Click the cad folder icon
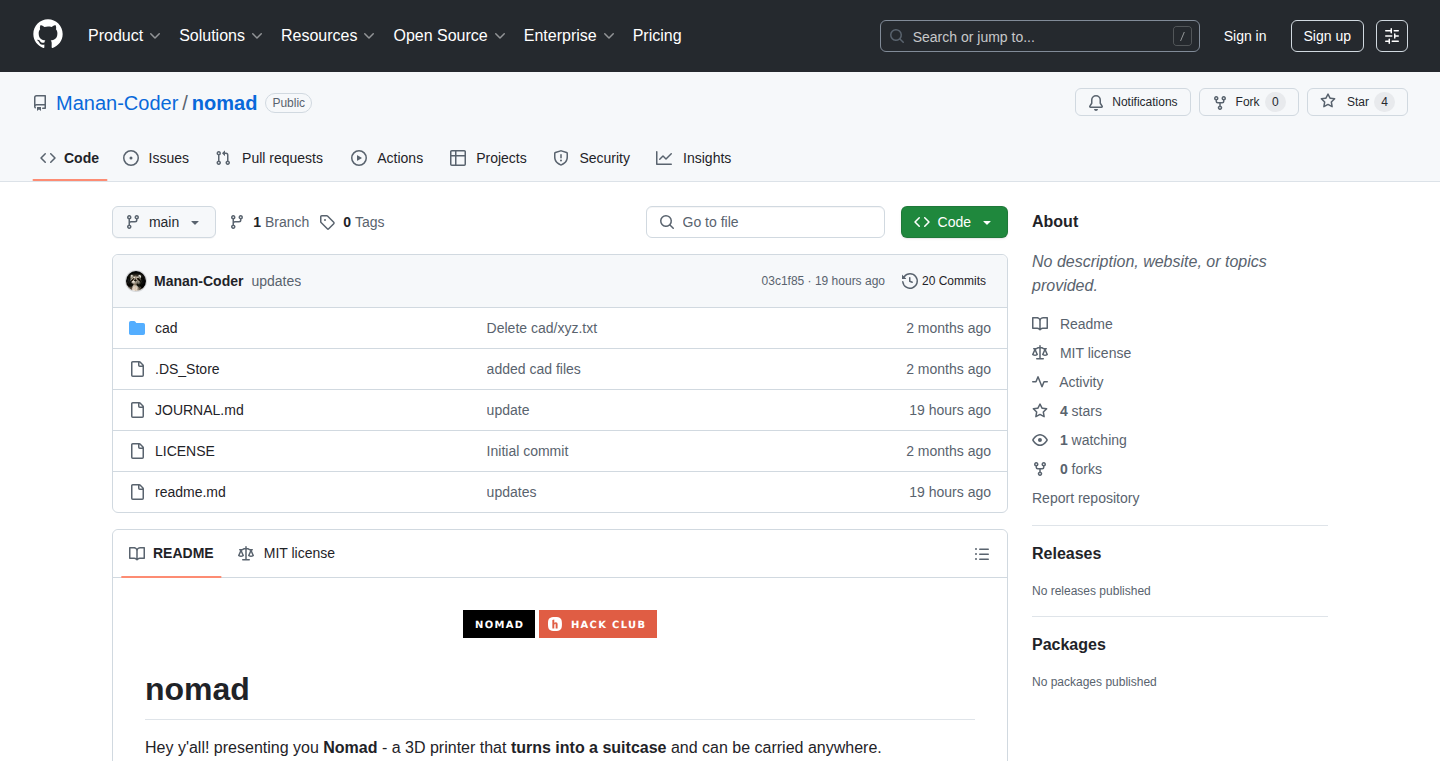 [x=137, y=328]
